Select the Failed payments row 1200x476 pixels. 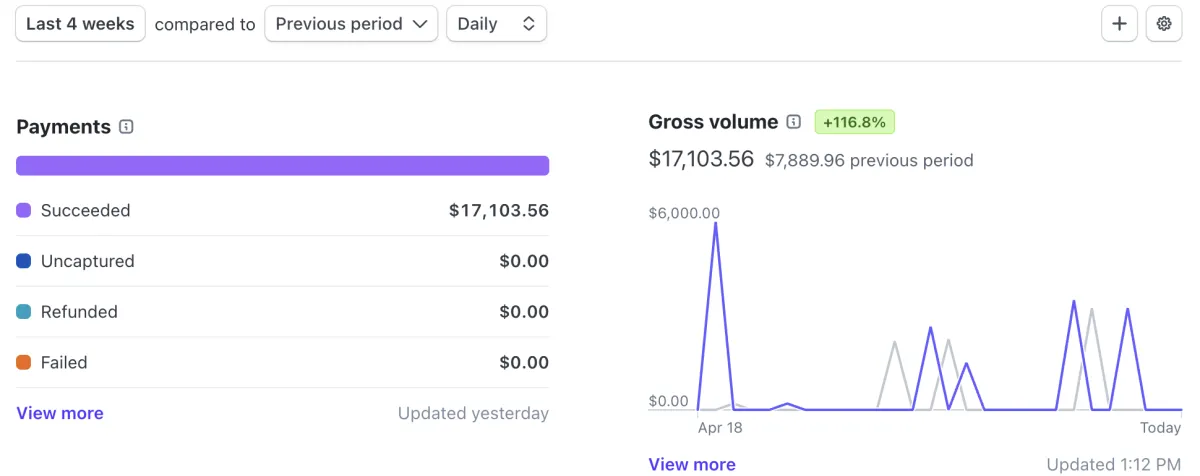[282, 363]
